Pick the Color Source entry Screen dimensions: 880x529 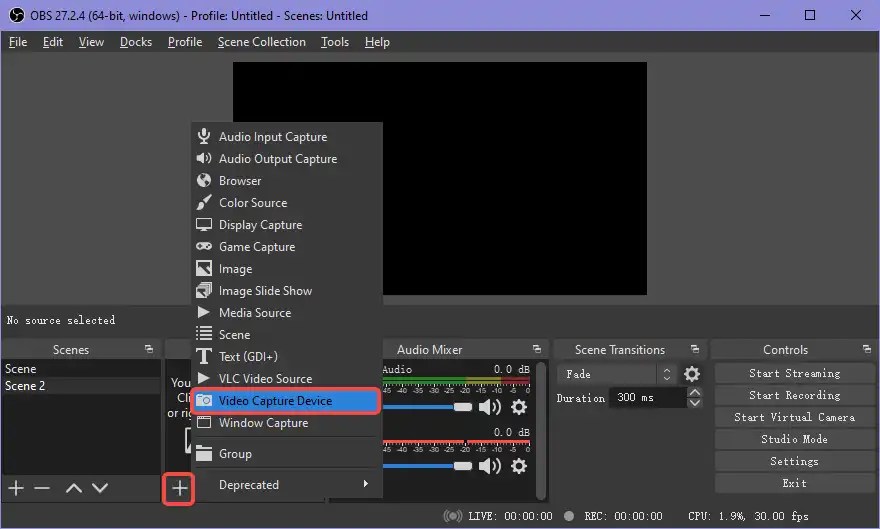287,203
